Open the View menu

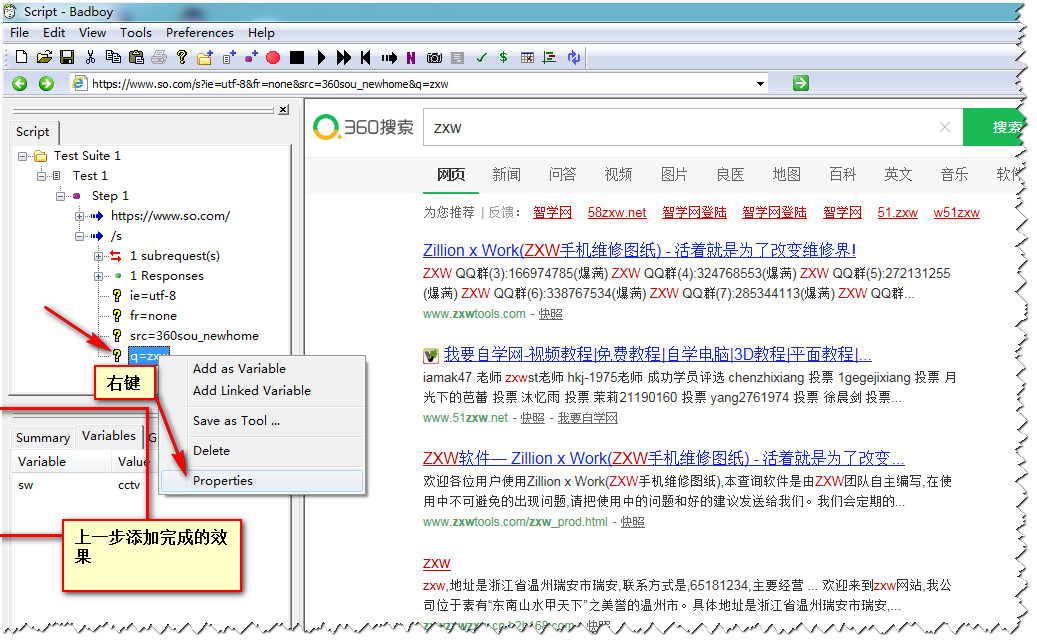click(92, 32)
